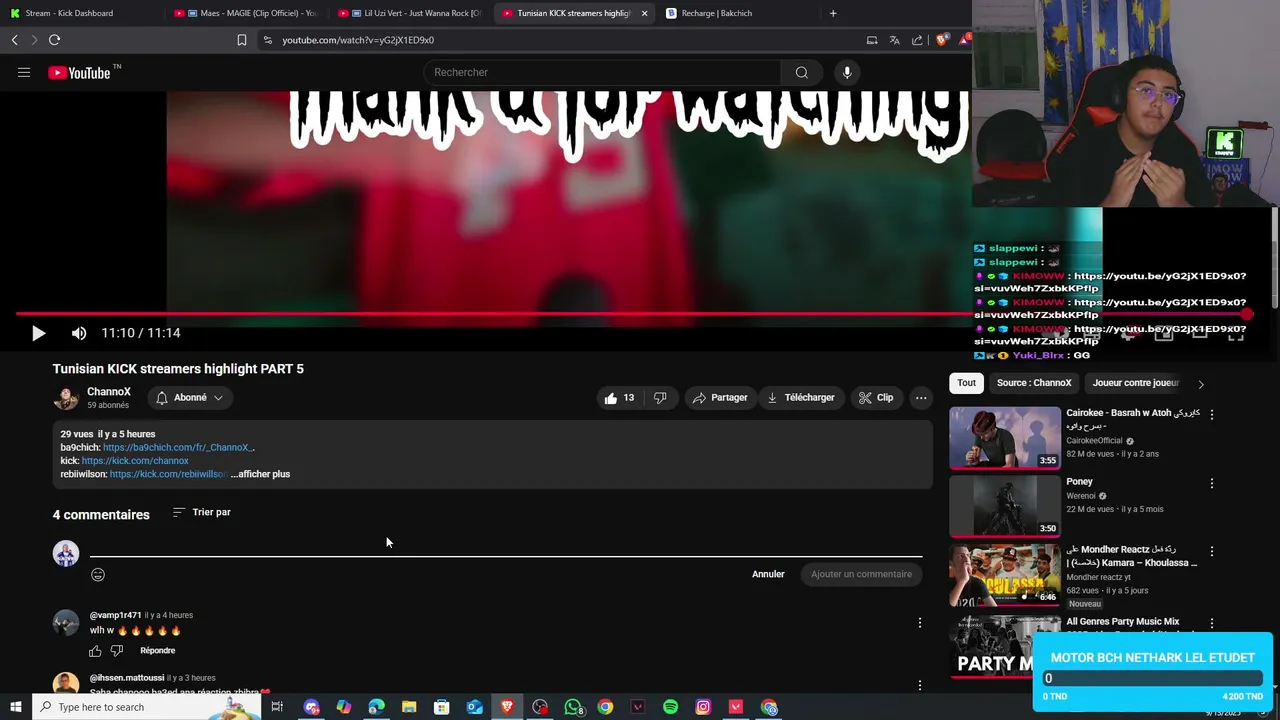Click Ajouter un commentaire button
This screenshot has height=720, width=1280.
click(861, 574)
